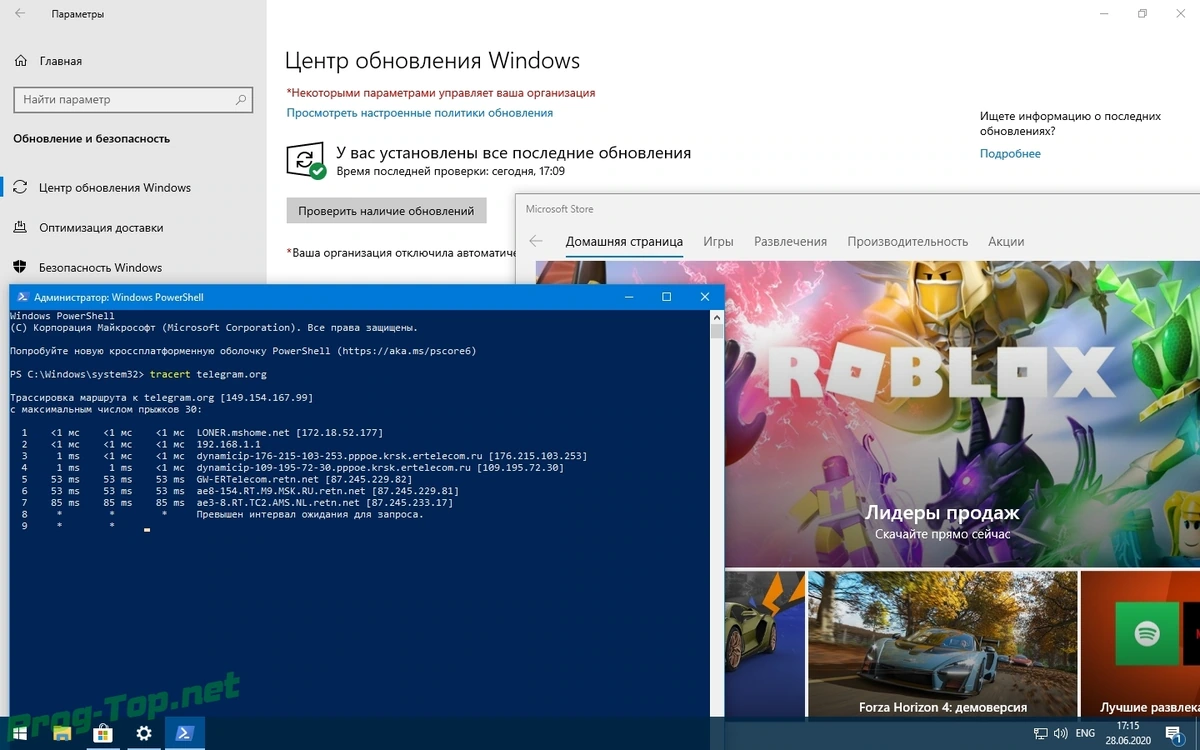
Task: Switch to the Игры tab in Microsoft Store
Action: (x=718, y=242)
